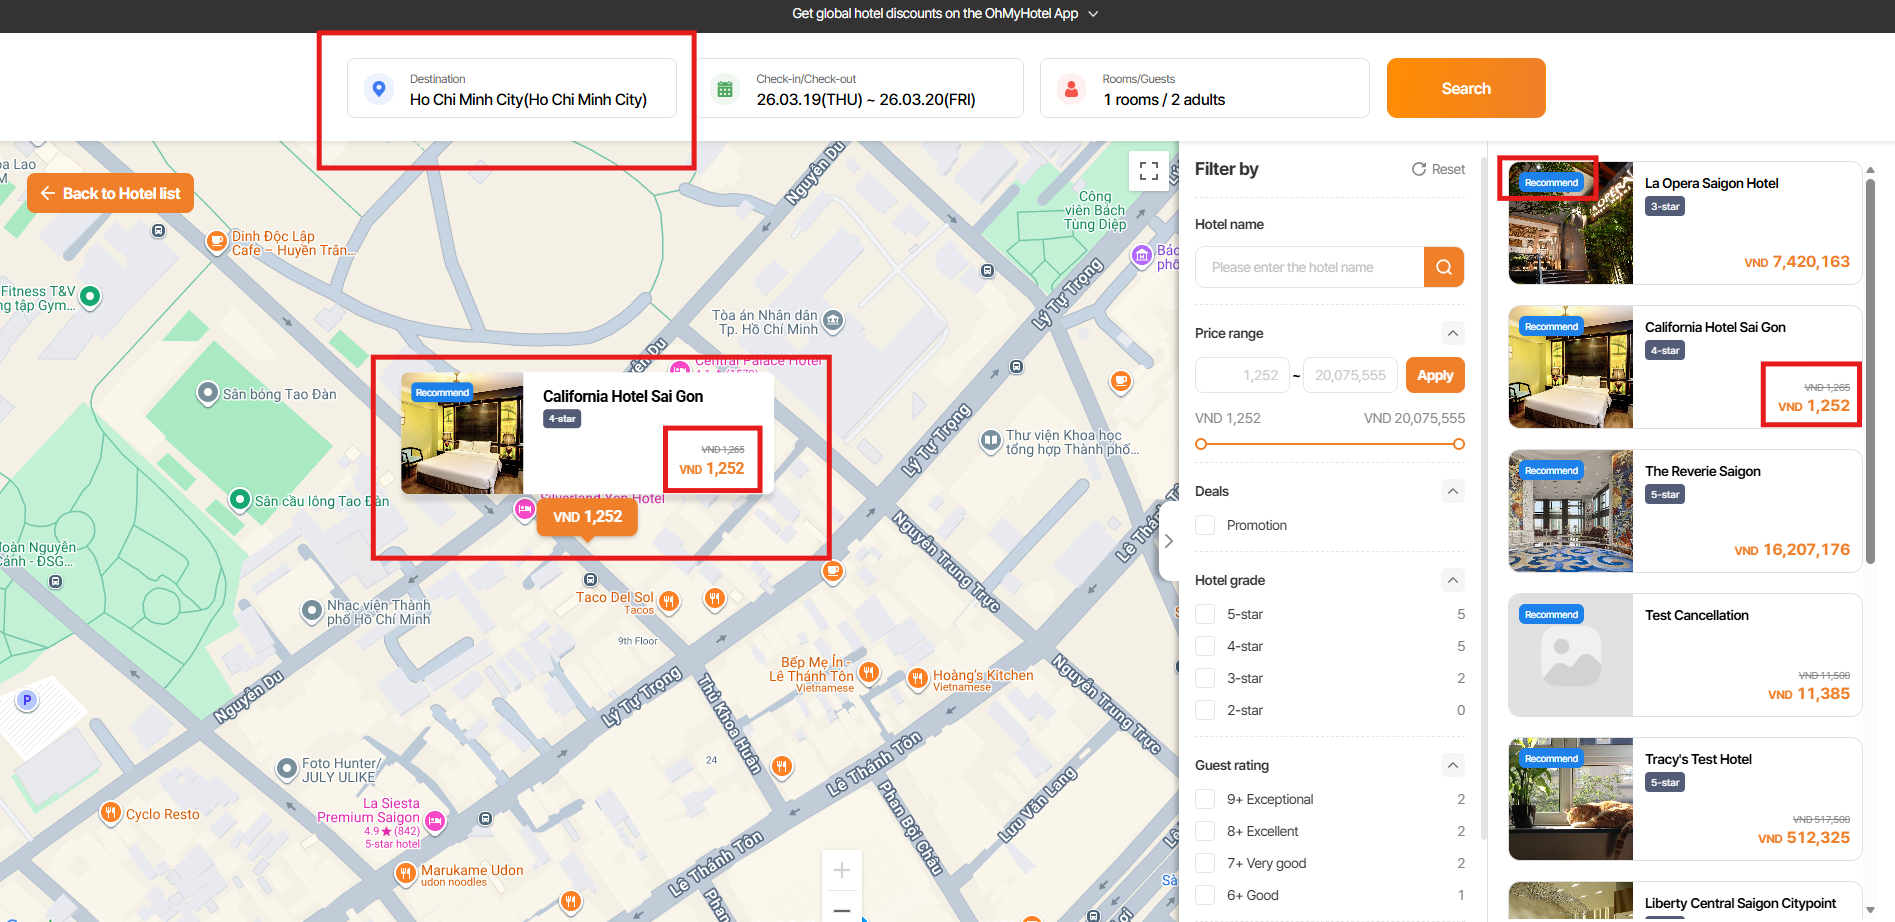Open the Test Cancellation listing title

(x=1696, y=615)
